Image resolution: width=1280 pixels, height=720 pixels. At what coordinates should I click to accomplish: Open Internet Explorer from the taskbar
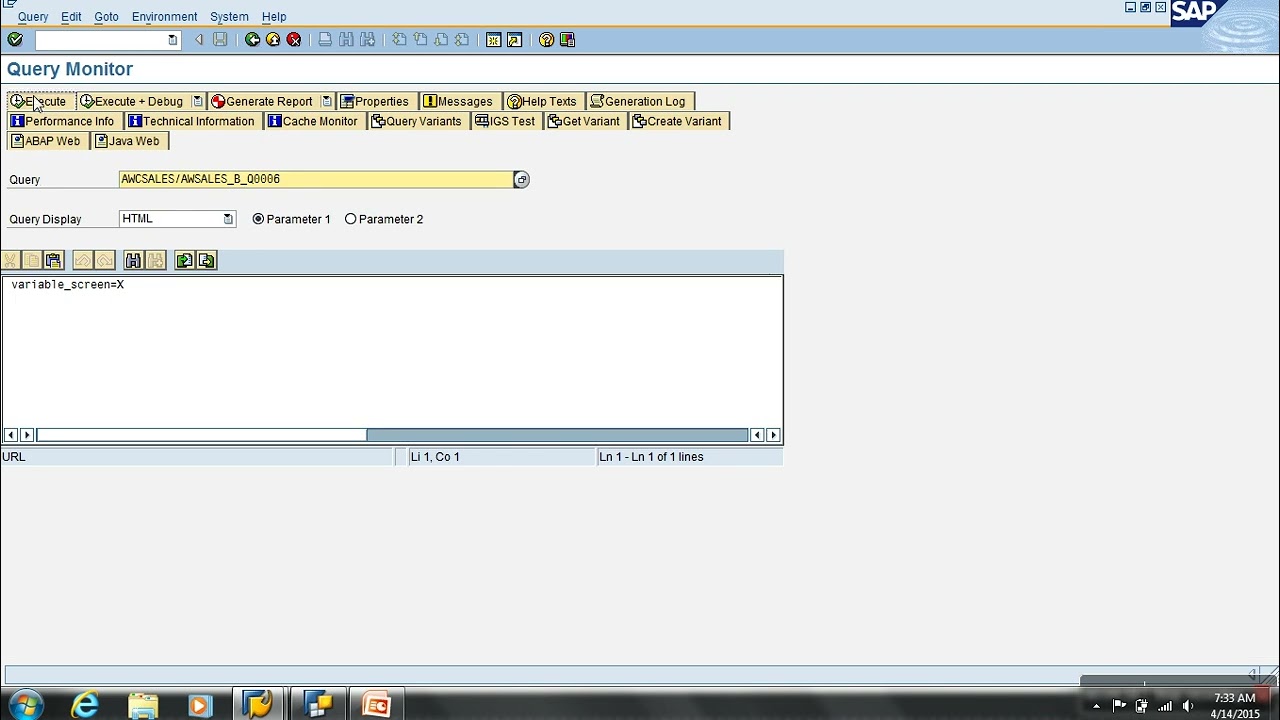point(85,705)
